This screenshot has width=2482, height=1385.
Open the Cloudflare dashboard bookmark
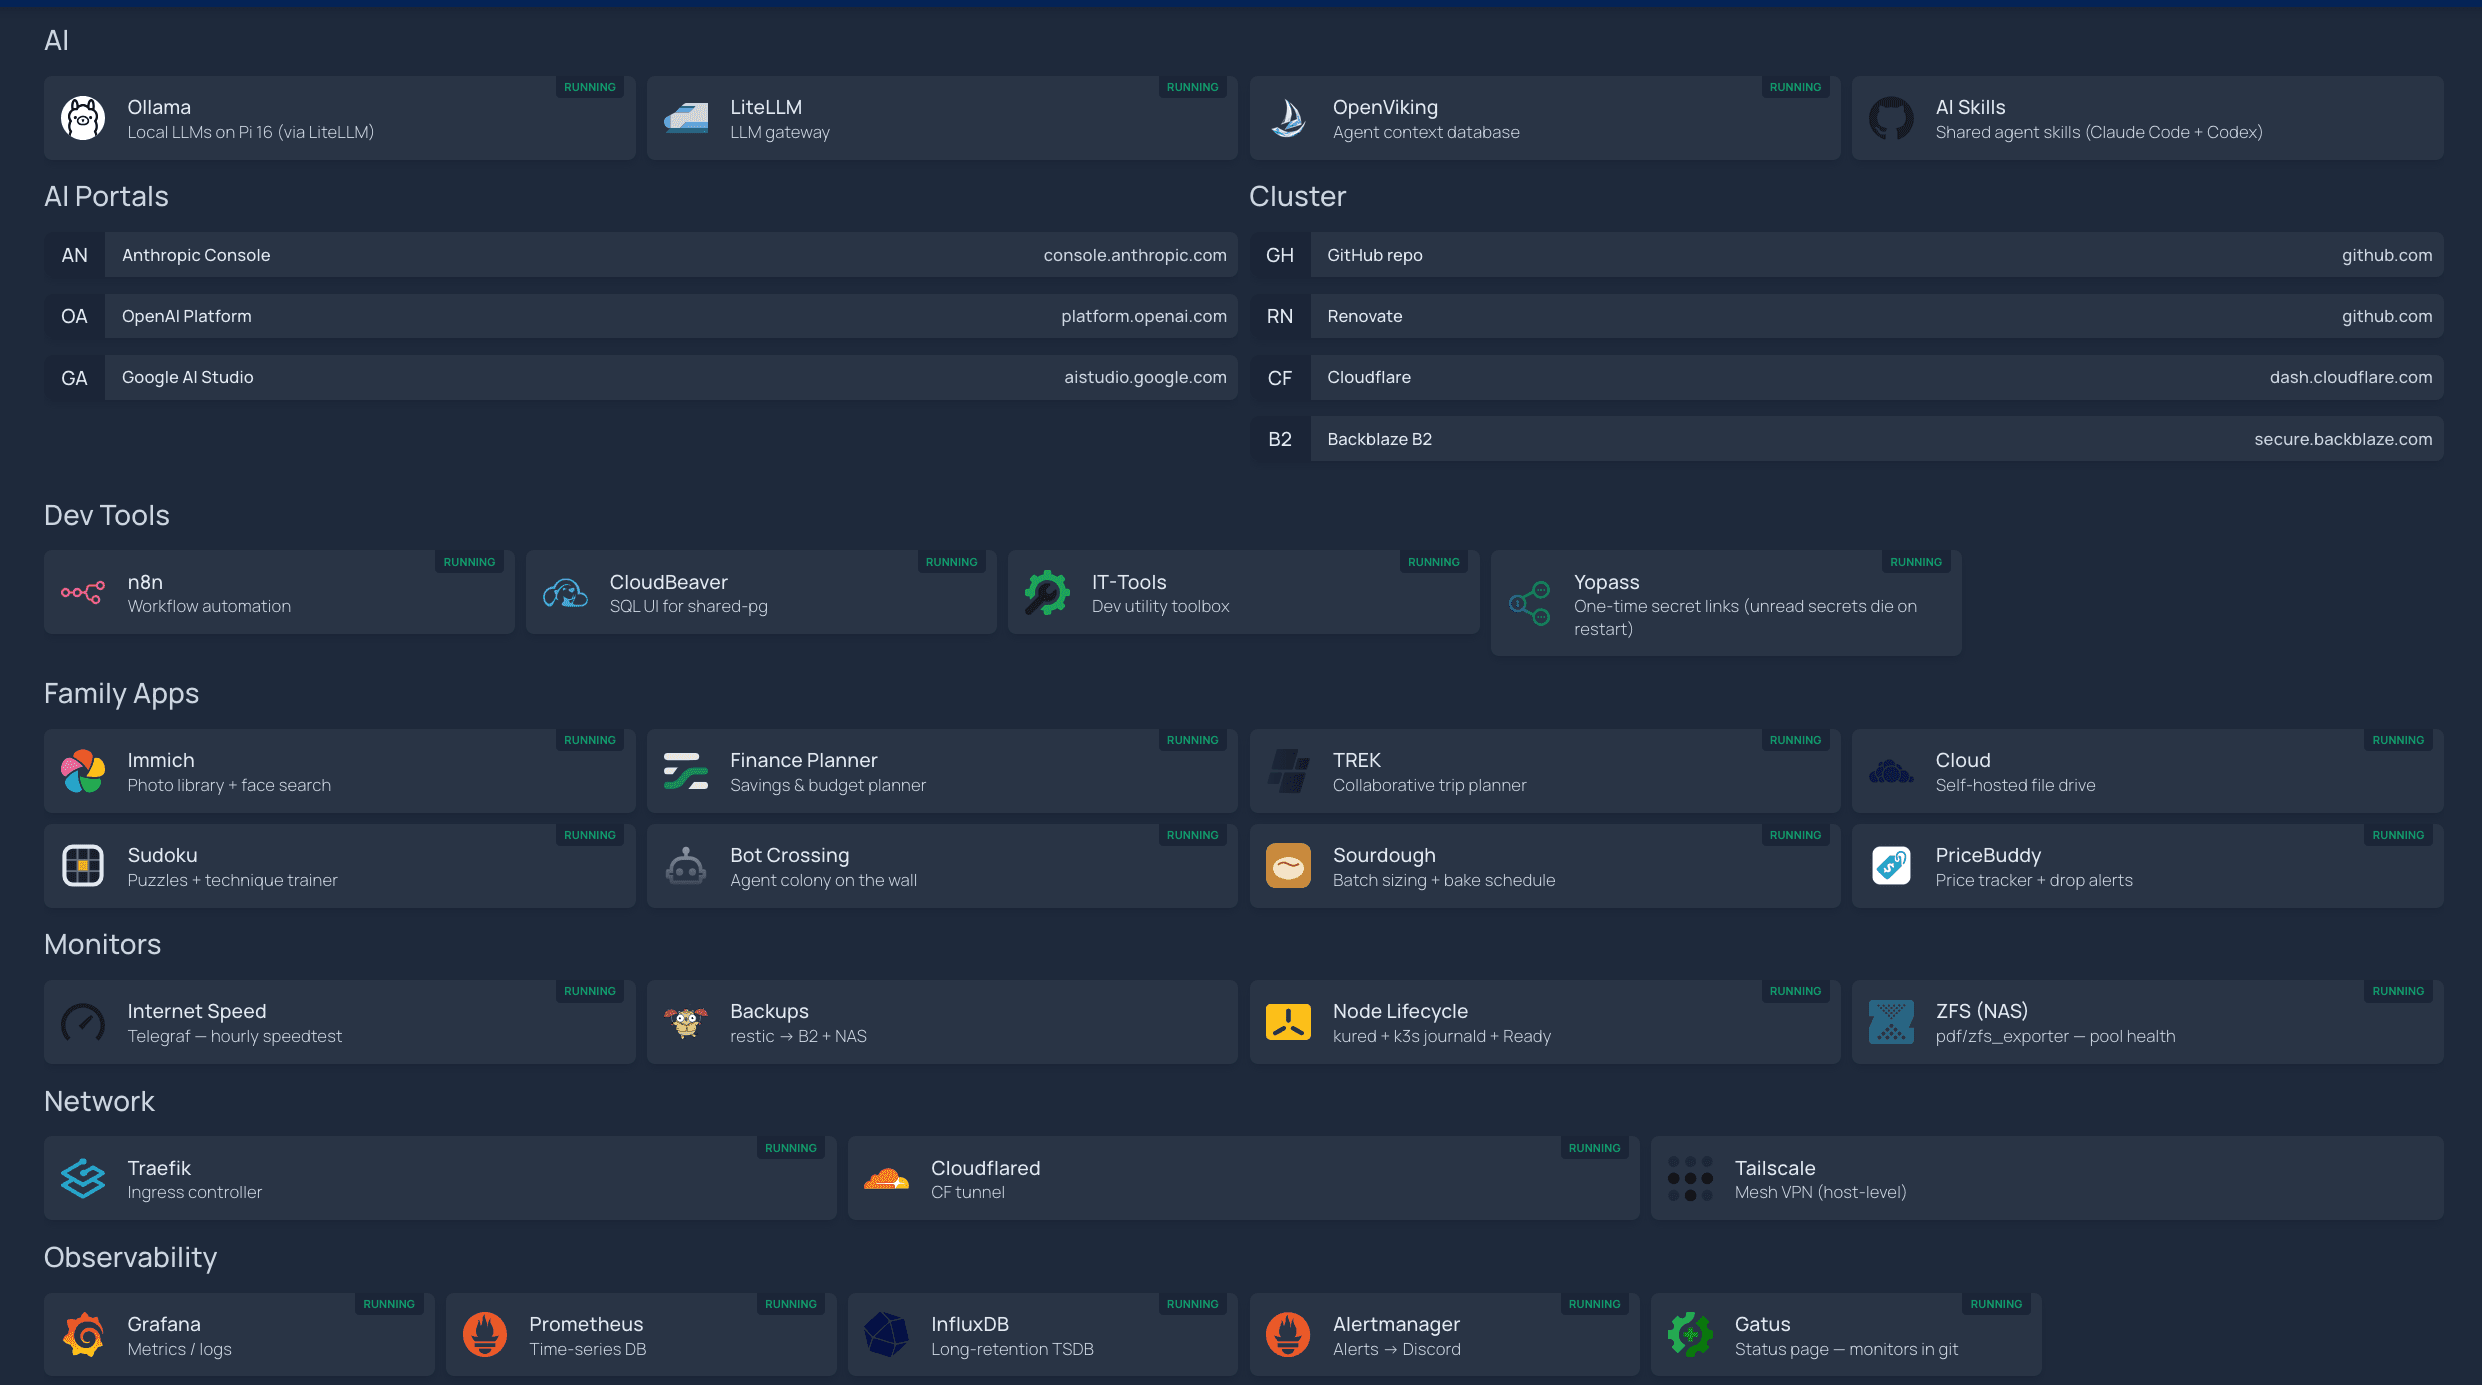coord(1846,378)
